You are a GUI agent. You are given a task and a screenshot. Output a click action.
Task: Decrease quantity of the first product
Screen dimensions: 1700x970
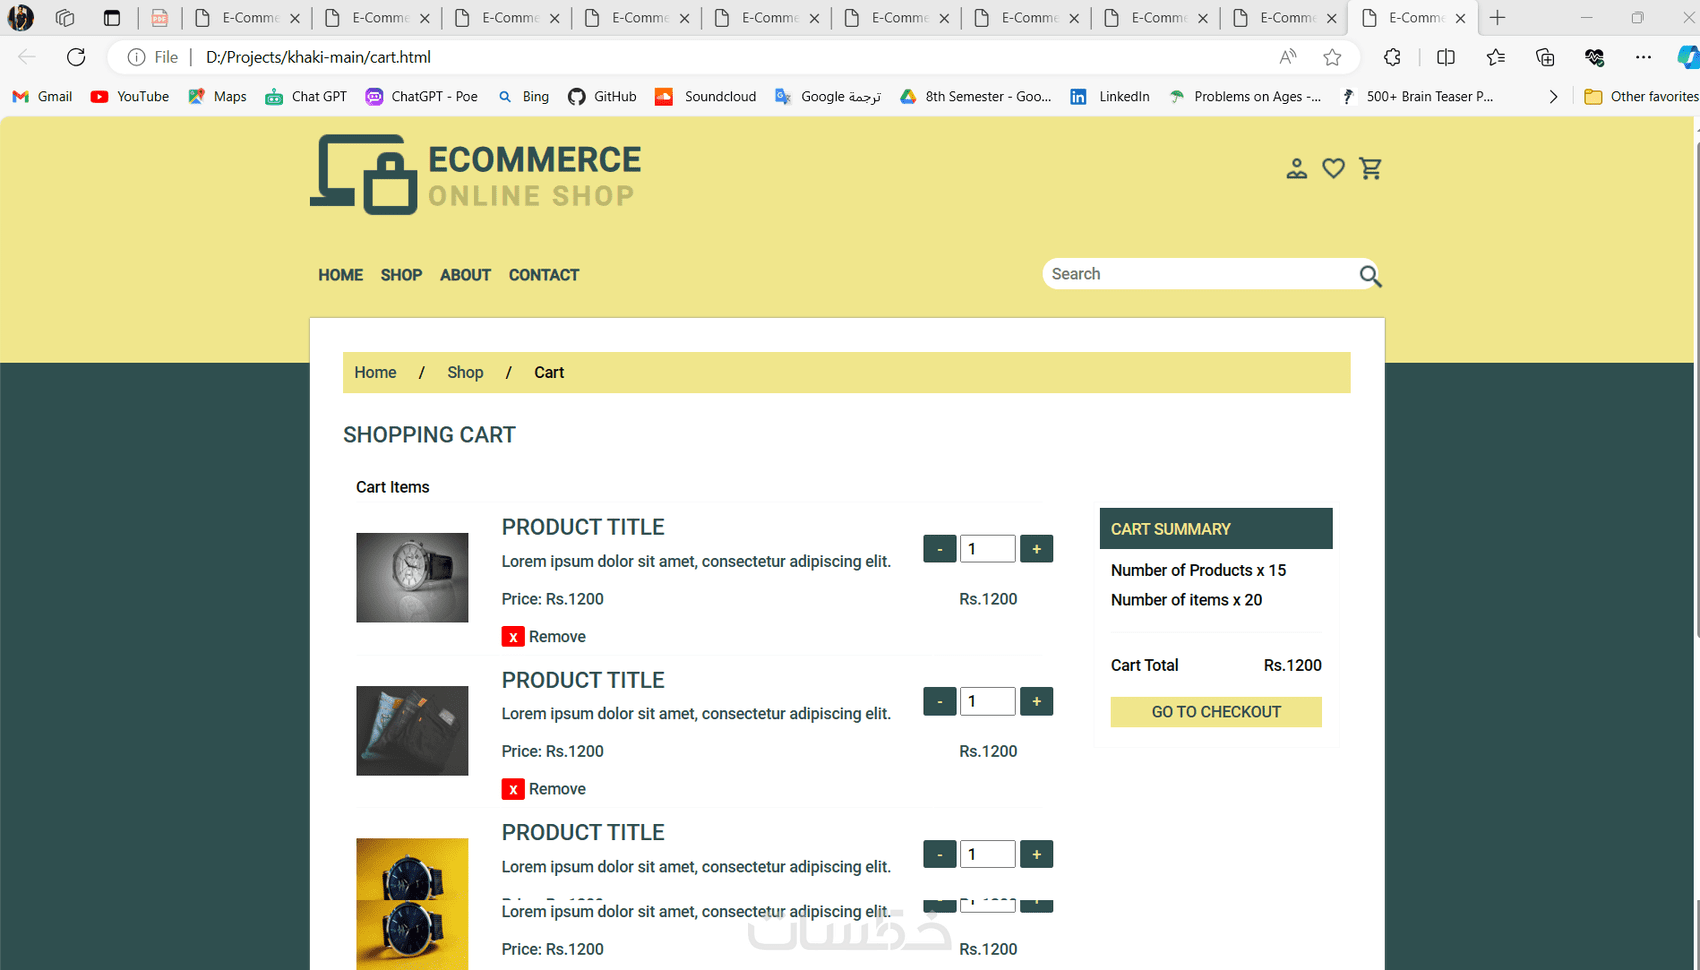click(x=940, y=549)
